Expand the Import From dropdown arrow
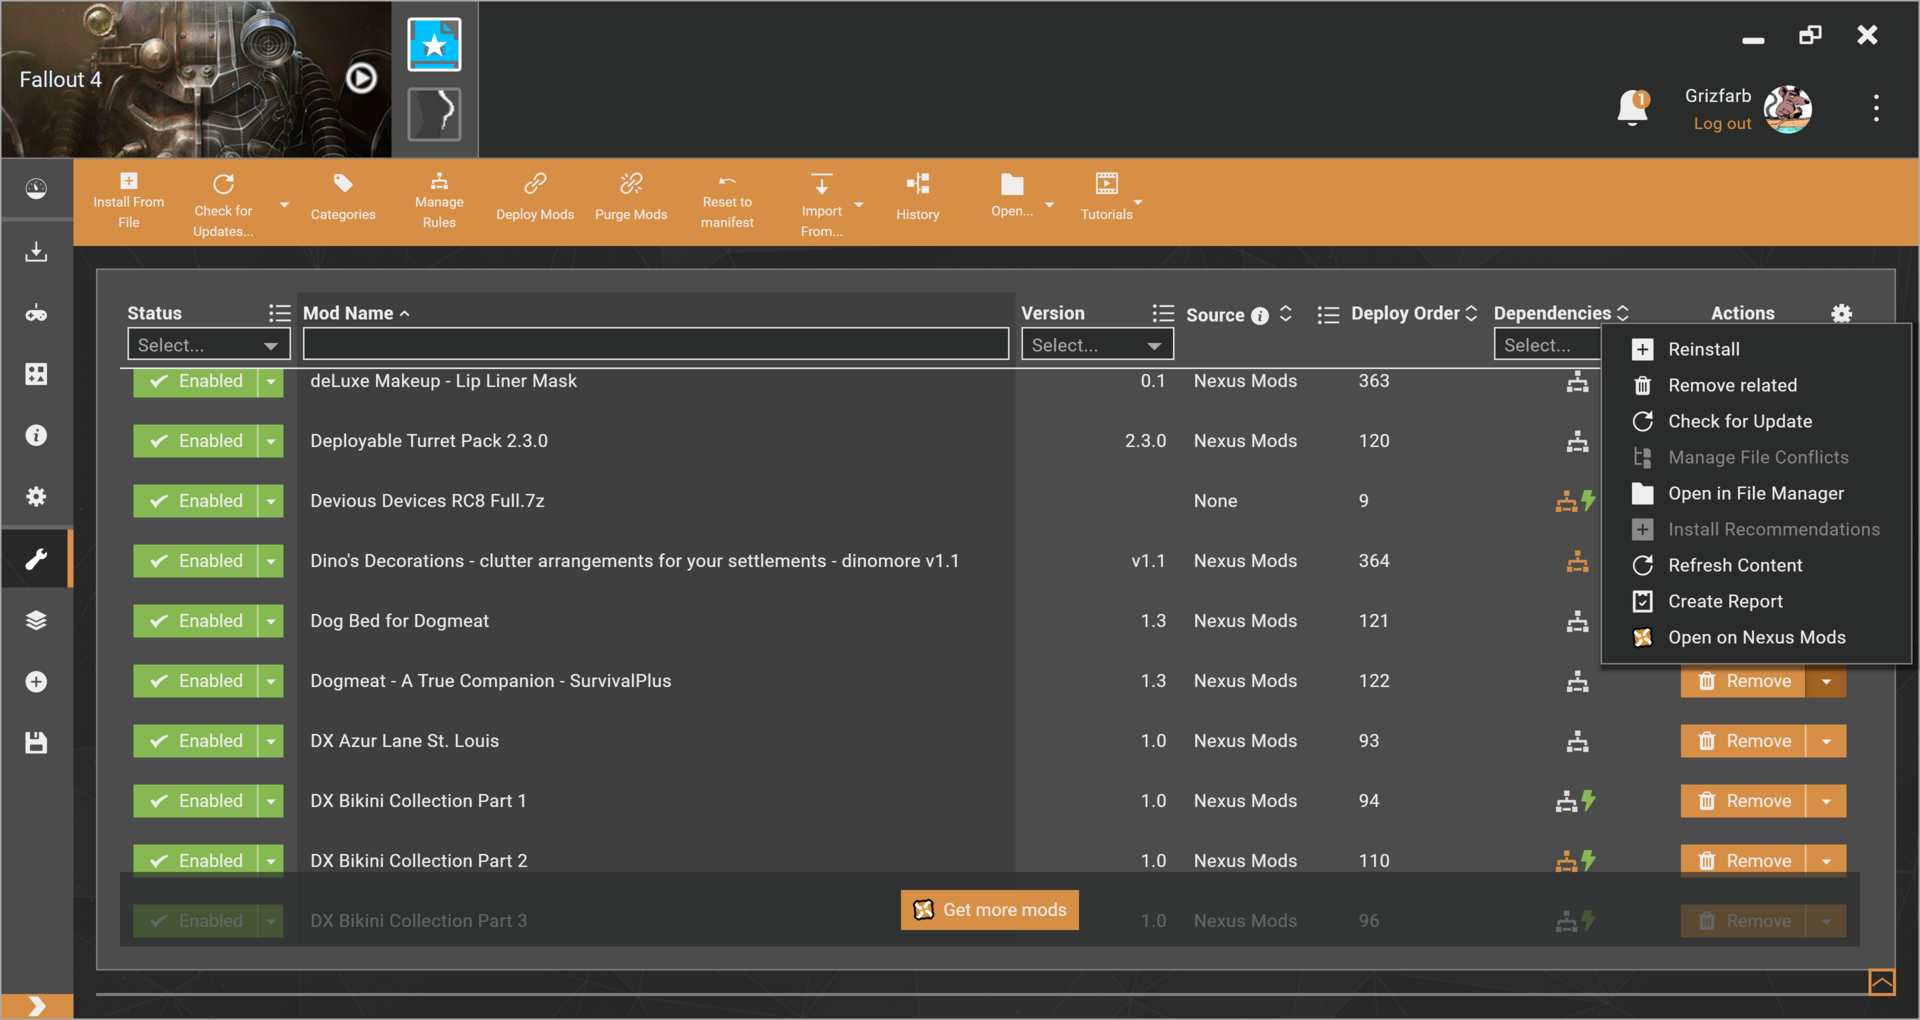This screenshot has width=1920, height=1020. 858,205
